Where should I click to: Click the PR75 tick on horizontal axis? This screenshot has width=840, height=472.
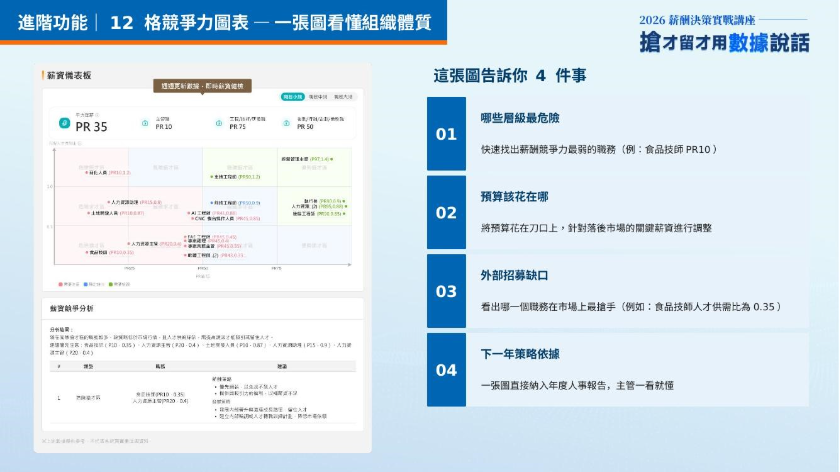[276, 268]
